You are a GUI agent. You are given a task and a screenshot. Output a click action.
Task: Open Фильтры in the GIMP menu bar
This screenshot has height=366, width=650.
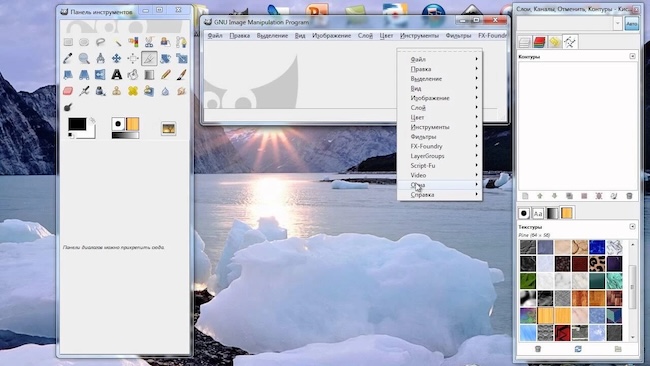tap(458, 36)
